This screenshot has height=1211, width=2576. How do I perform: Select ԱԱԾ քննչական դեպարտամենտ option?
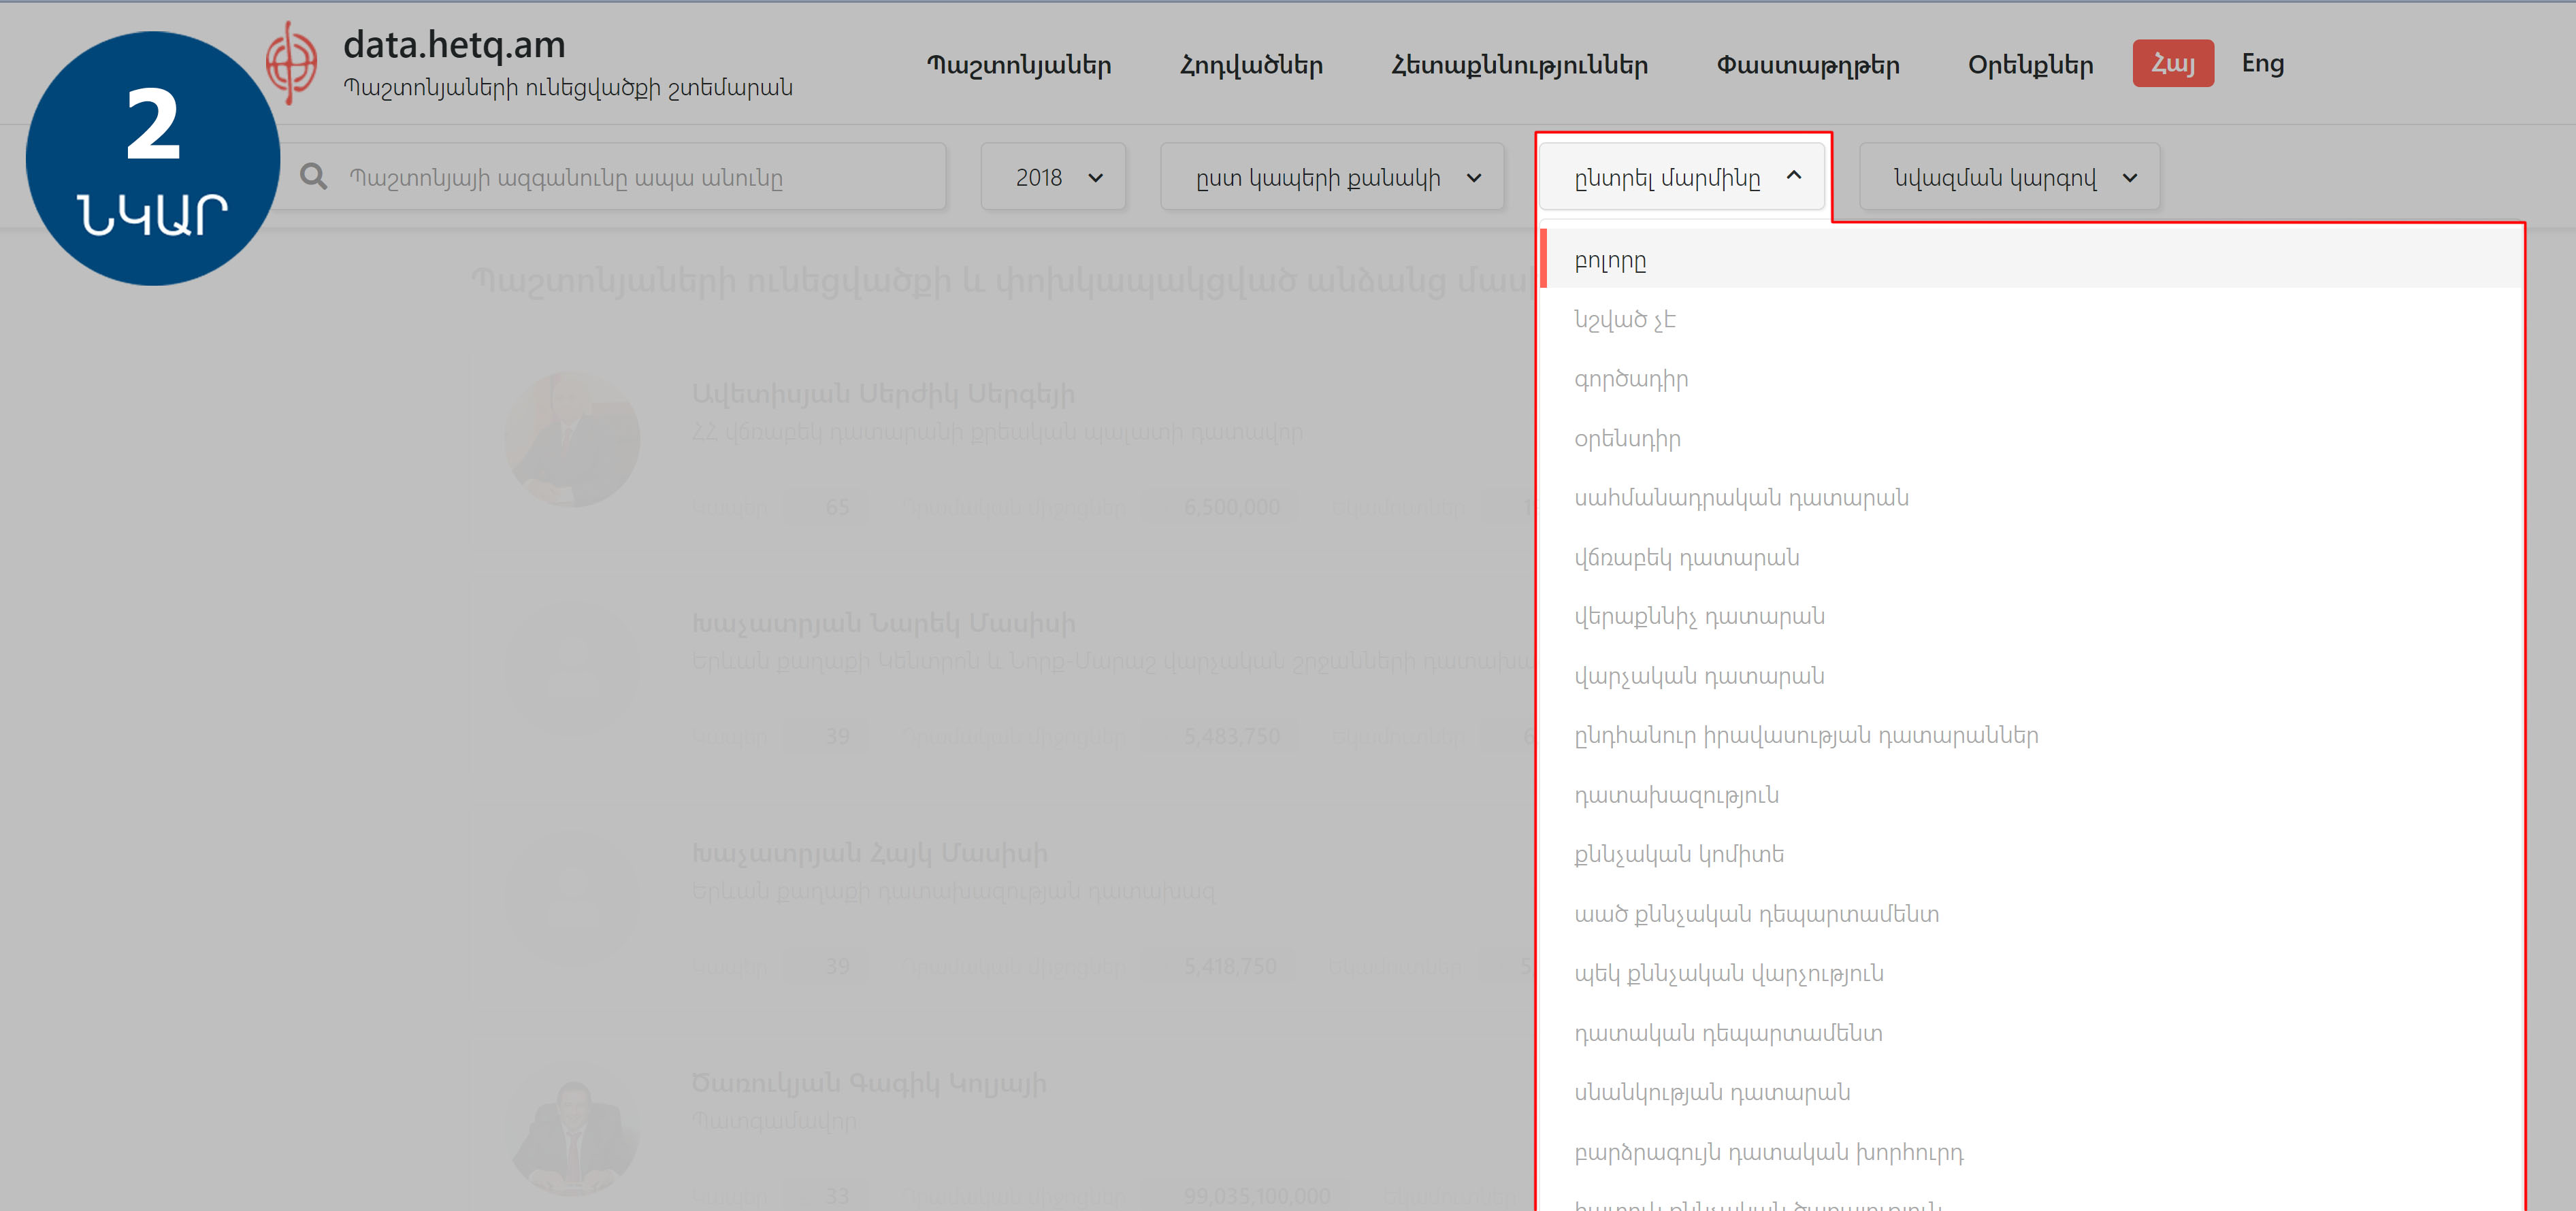point(2031,914)
